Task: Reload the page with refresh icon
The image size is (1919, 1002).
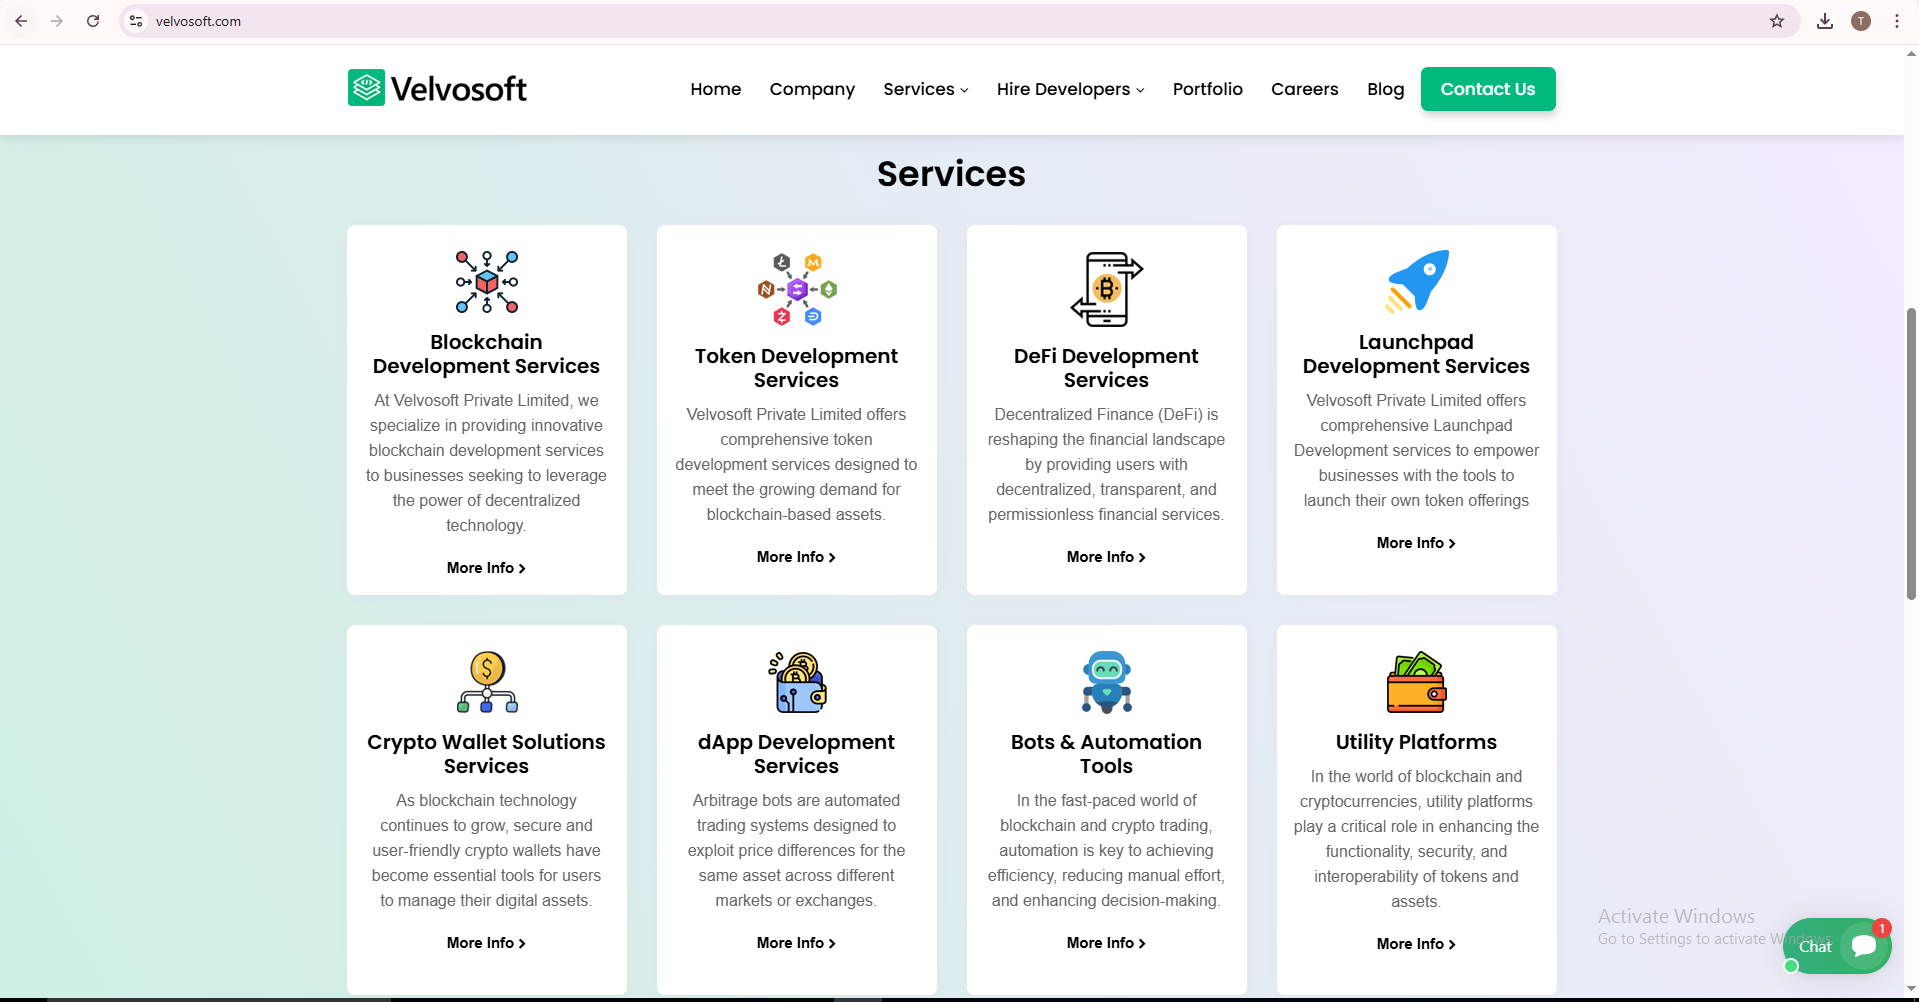Action: [93, 21]
